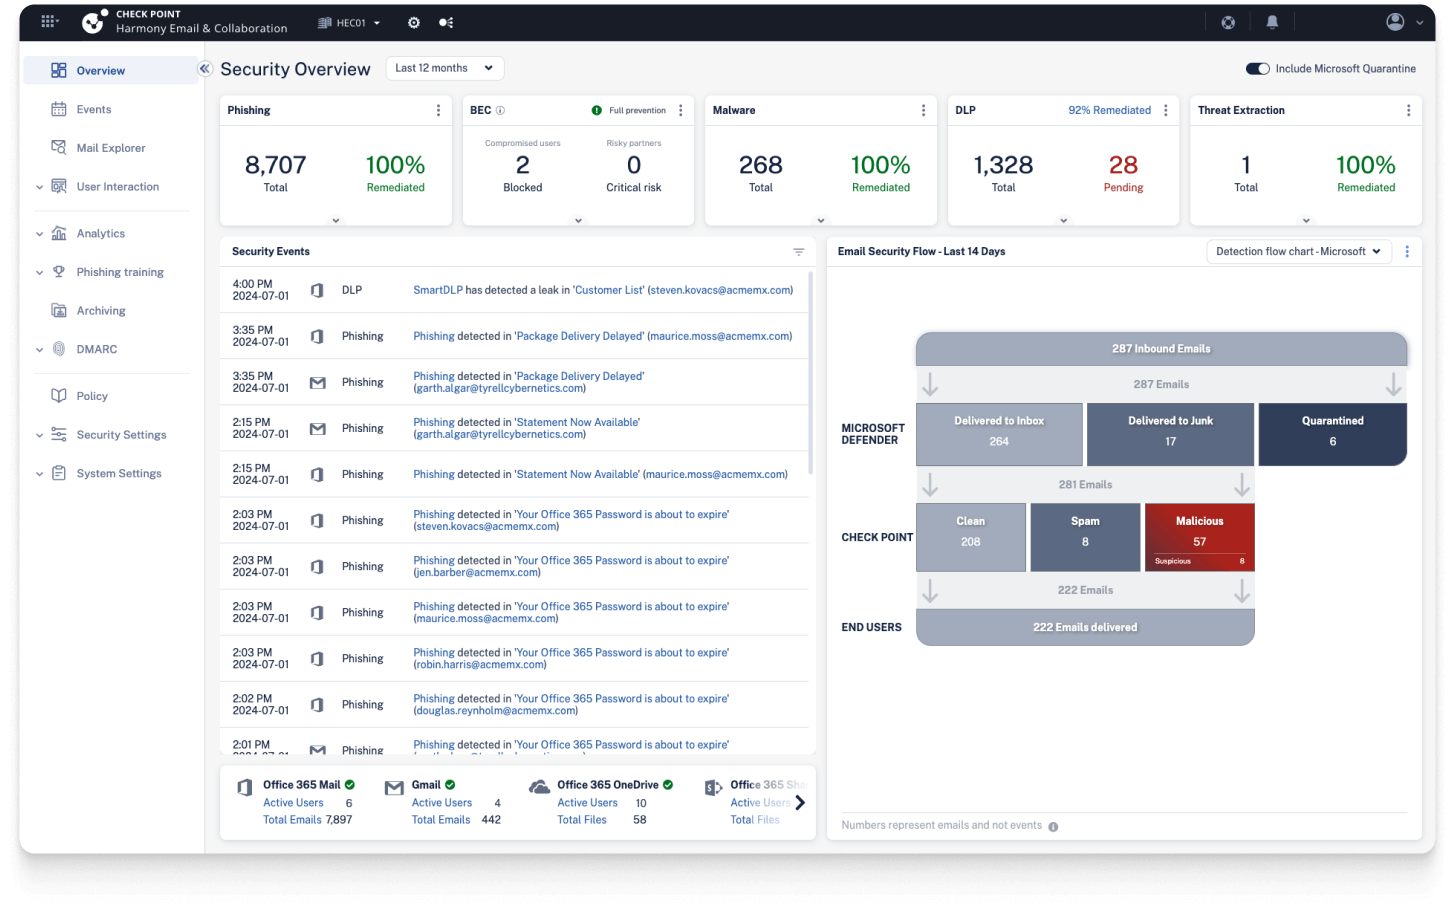Open the HEC01 tenant dropdown
This screenshot has width=1455, height=923.
coord(350,22)
